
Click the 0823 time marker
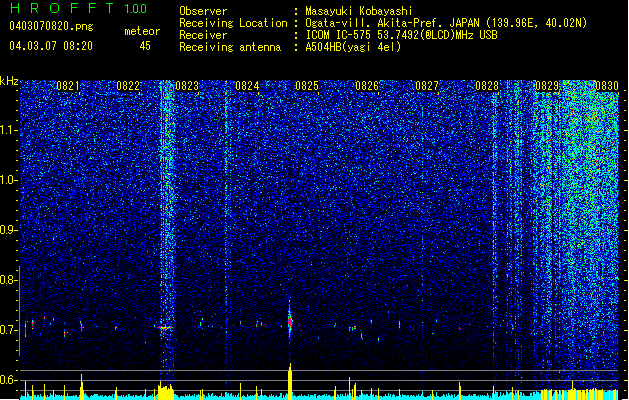tap(187, 86)
